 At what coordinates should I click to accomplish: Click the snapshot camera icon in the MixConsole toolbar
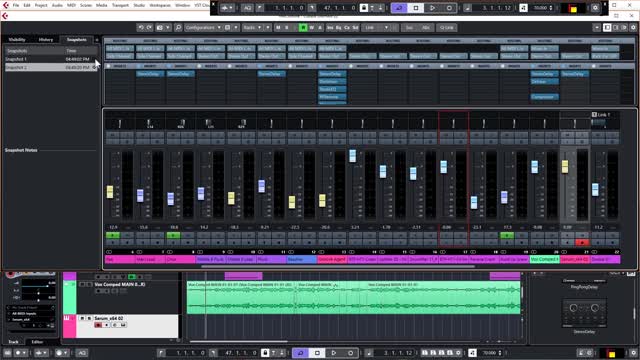[x=160, y=28]
